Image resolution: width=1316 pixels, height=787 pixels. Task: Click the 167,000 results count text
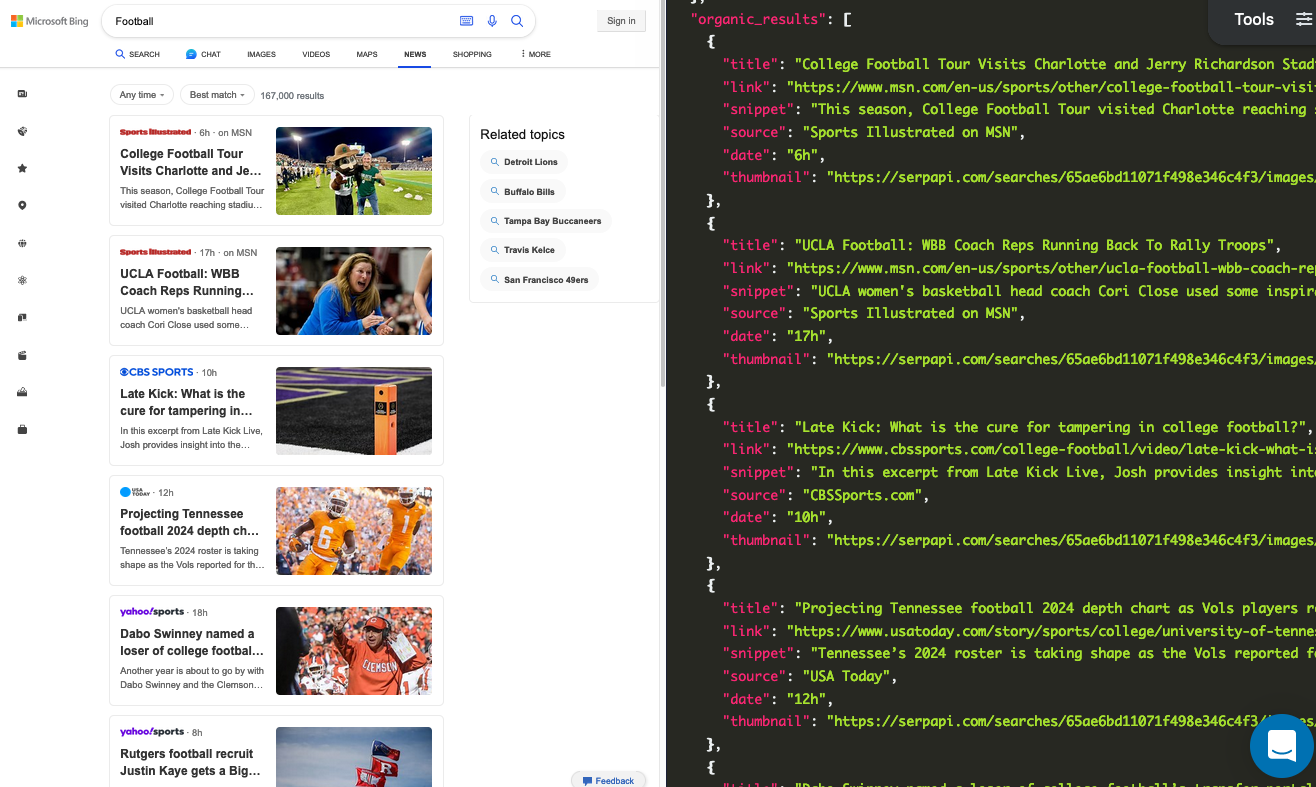click(292, 96)
